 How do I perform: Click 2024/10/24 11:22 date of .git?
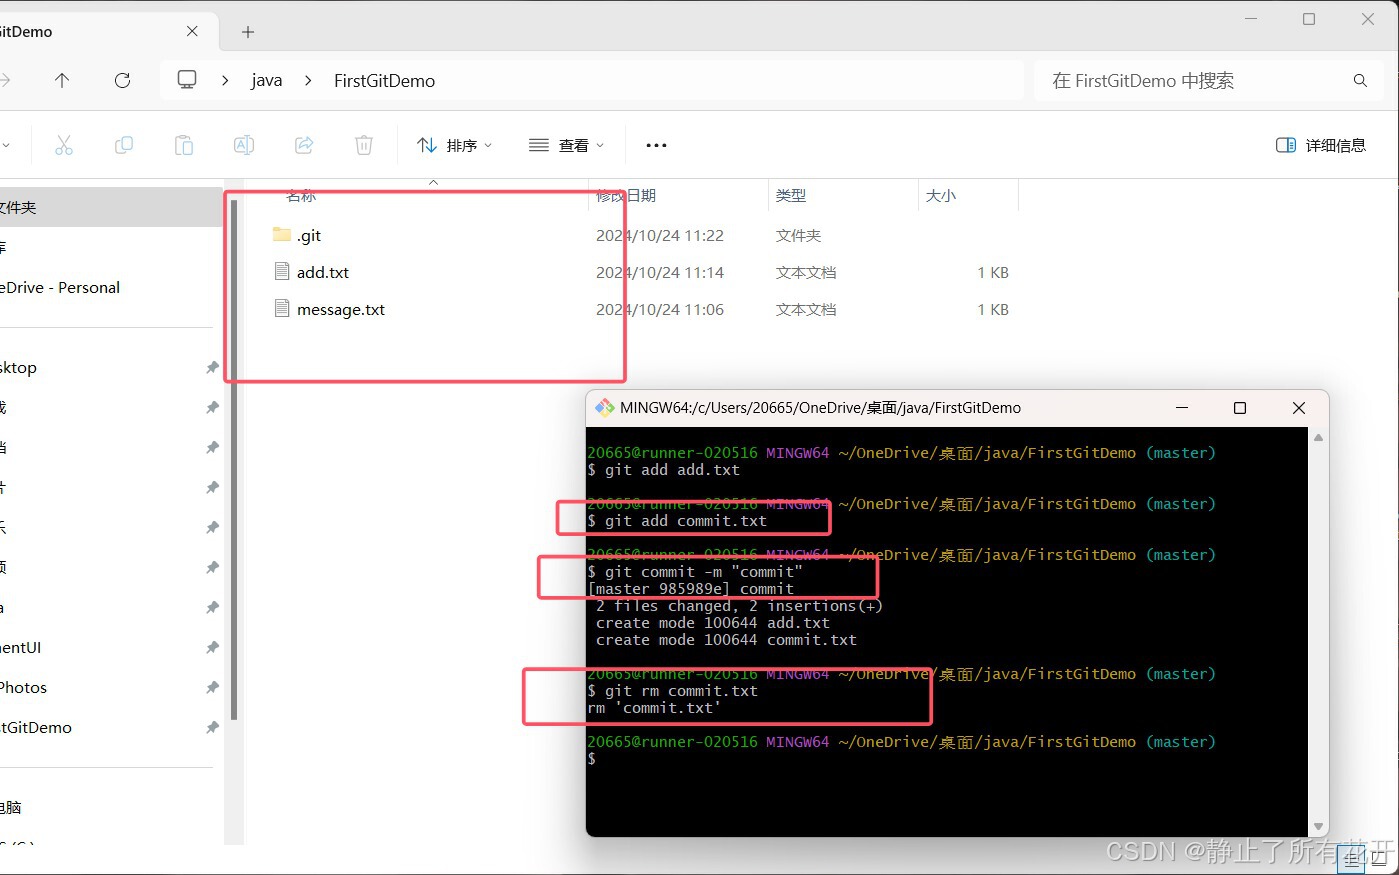[x=660, y=235]
